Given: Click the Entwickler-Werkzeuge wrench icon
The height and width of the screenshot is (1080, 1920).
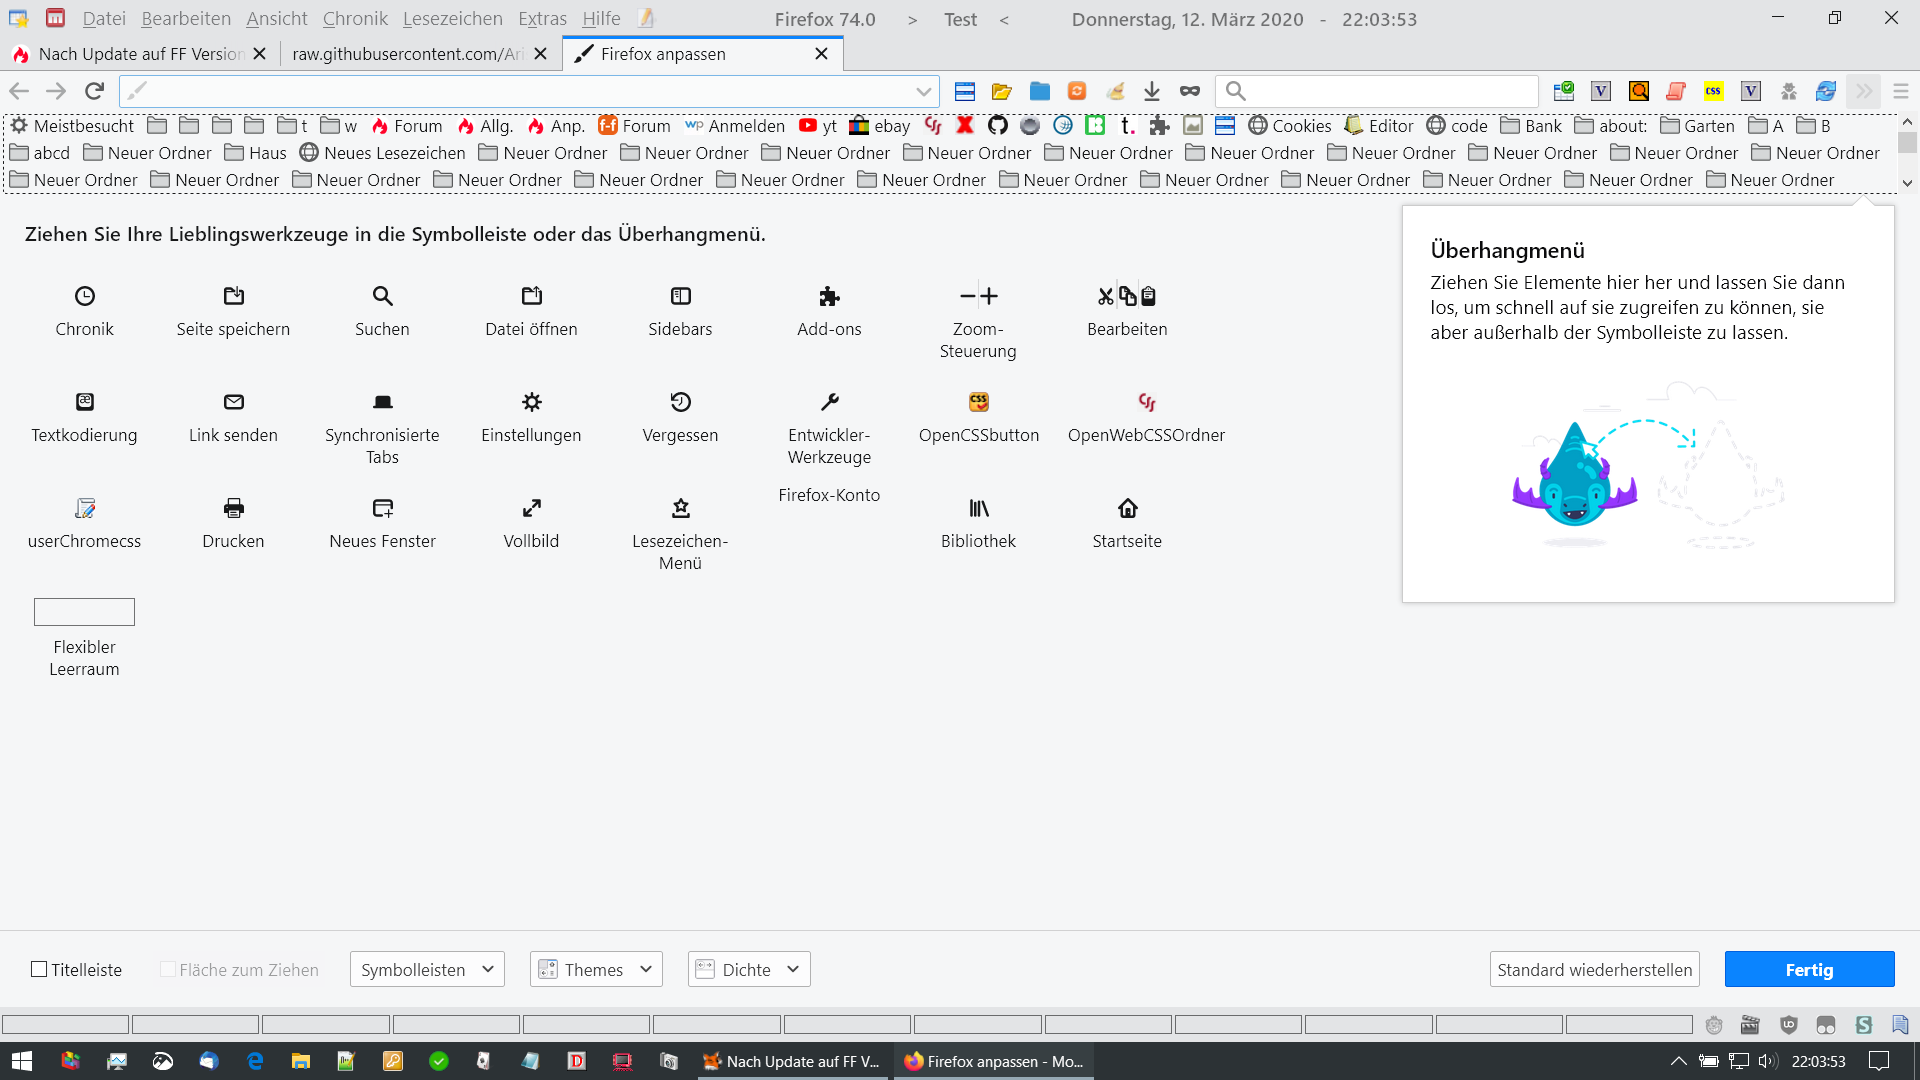Looking at the screenshot, I should 829,402.
